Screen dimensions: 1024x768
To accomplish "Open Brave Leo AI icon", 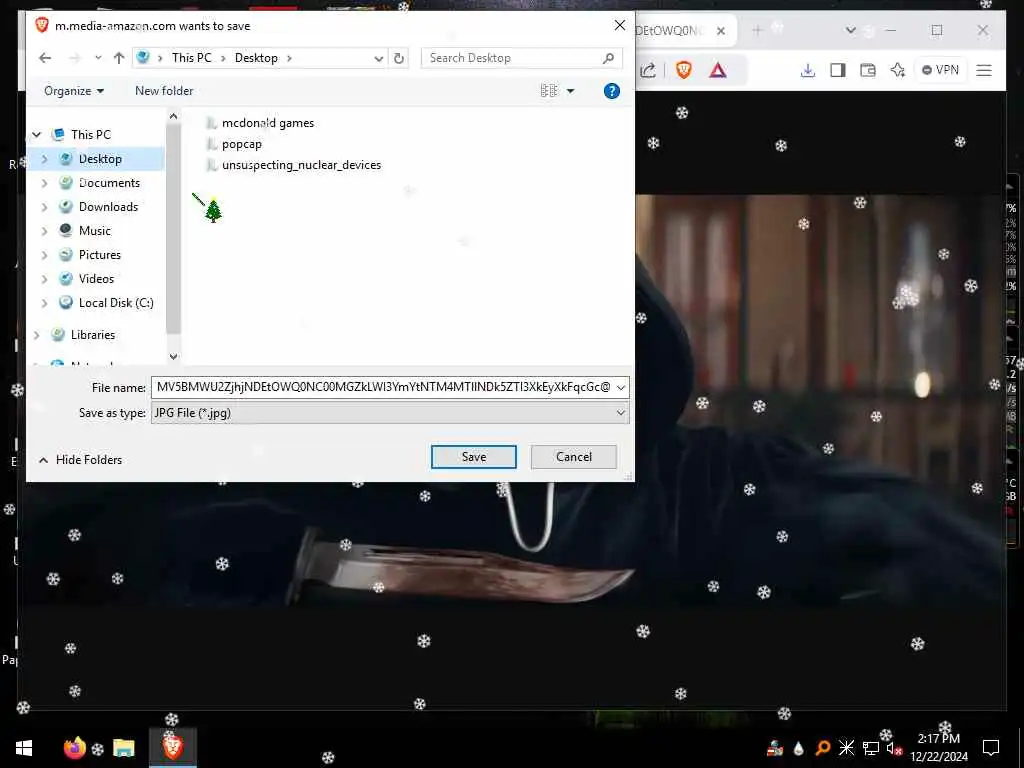I will click(898, 70).
